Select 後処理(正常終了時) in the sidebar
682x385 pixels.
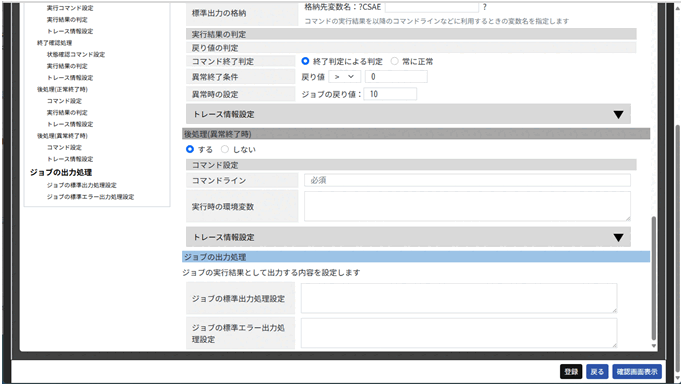click(62, 89)
